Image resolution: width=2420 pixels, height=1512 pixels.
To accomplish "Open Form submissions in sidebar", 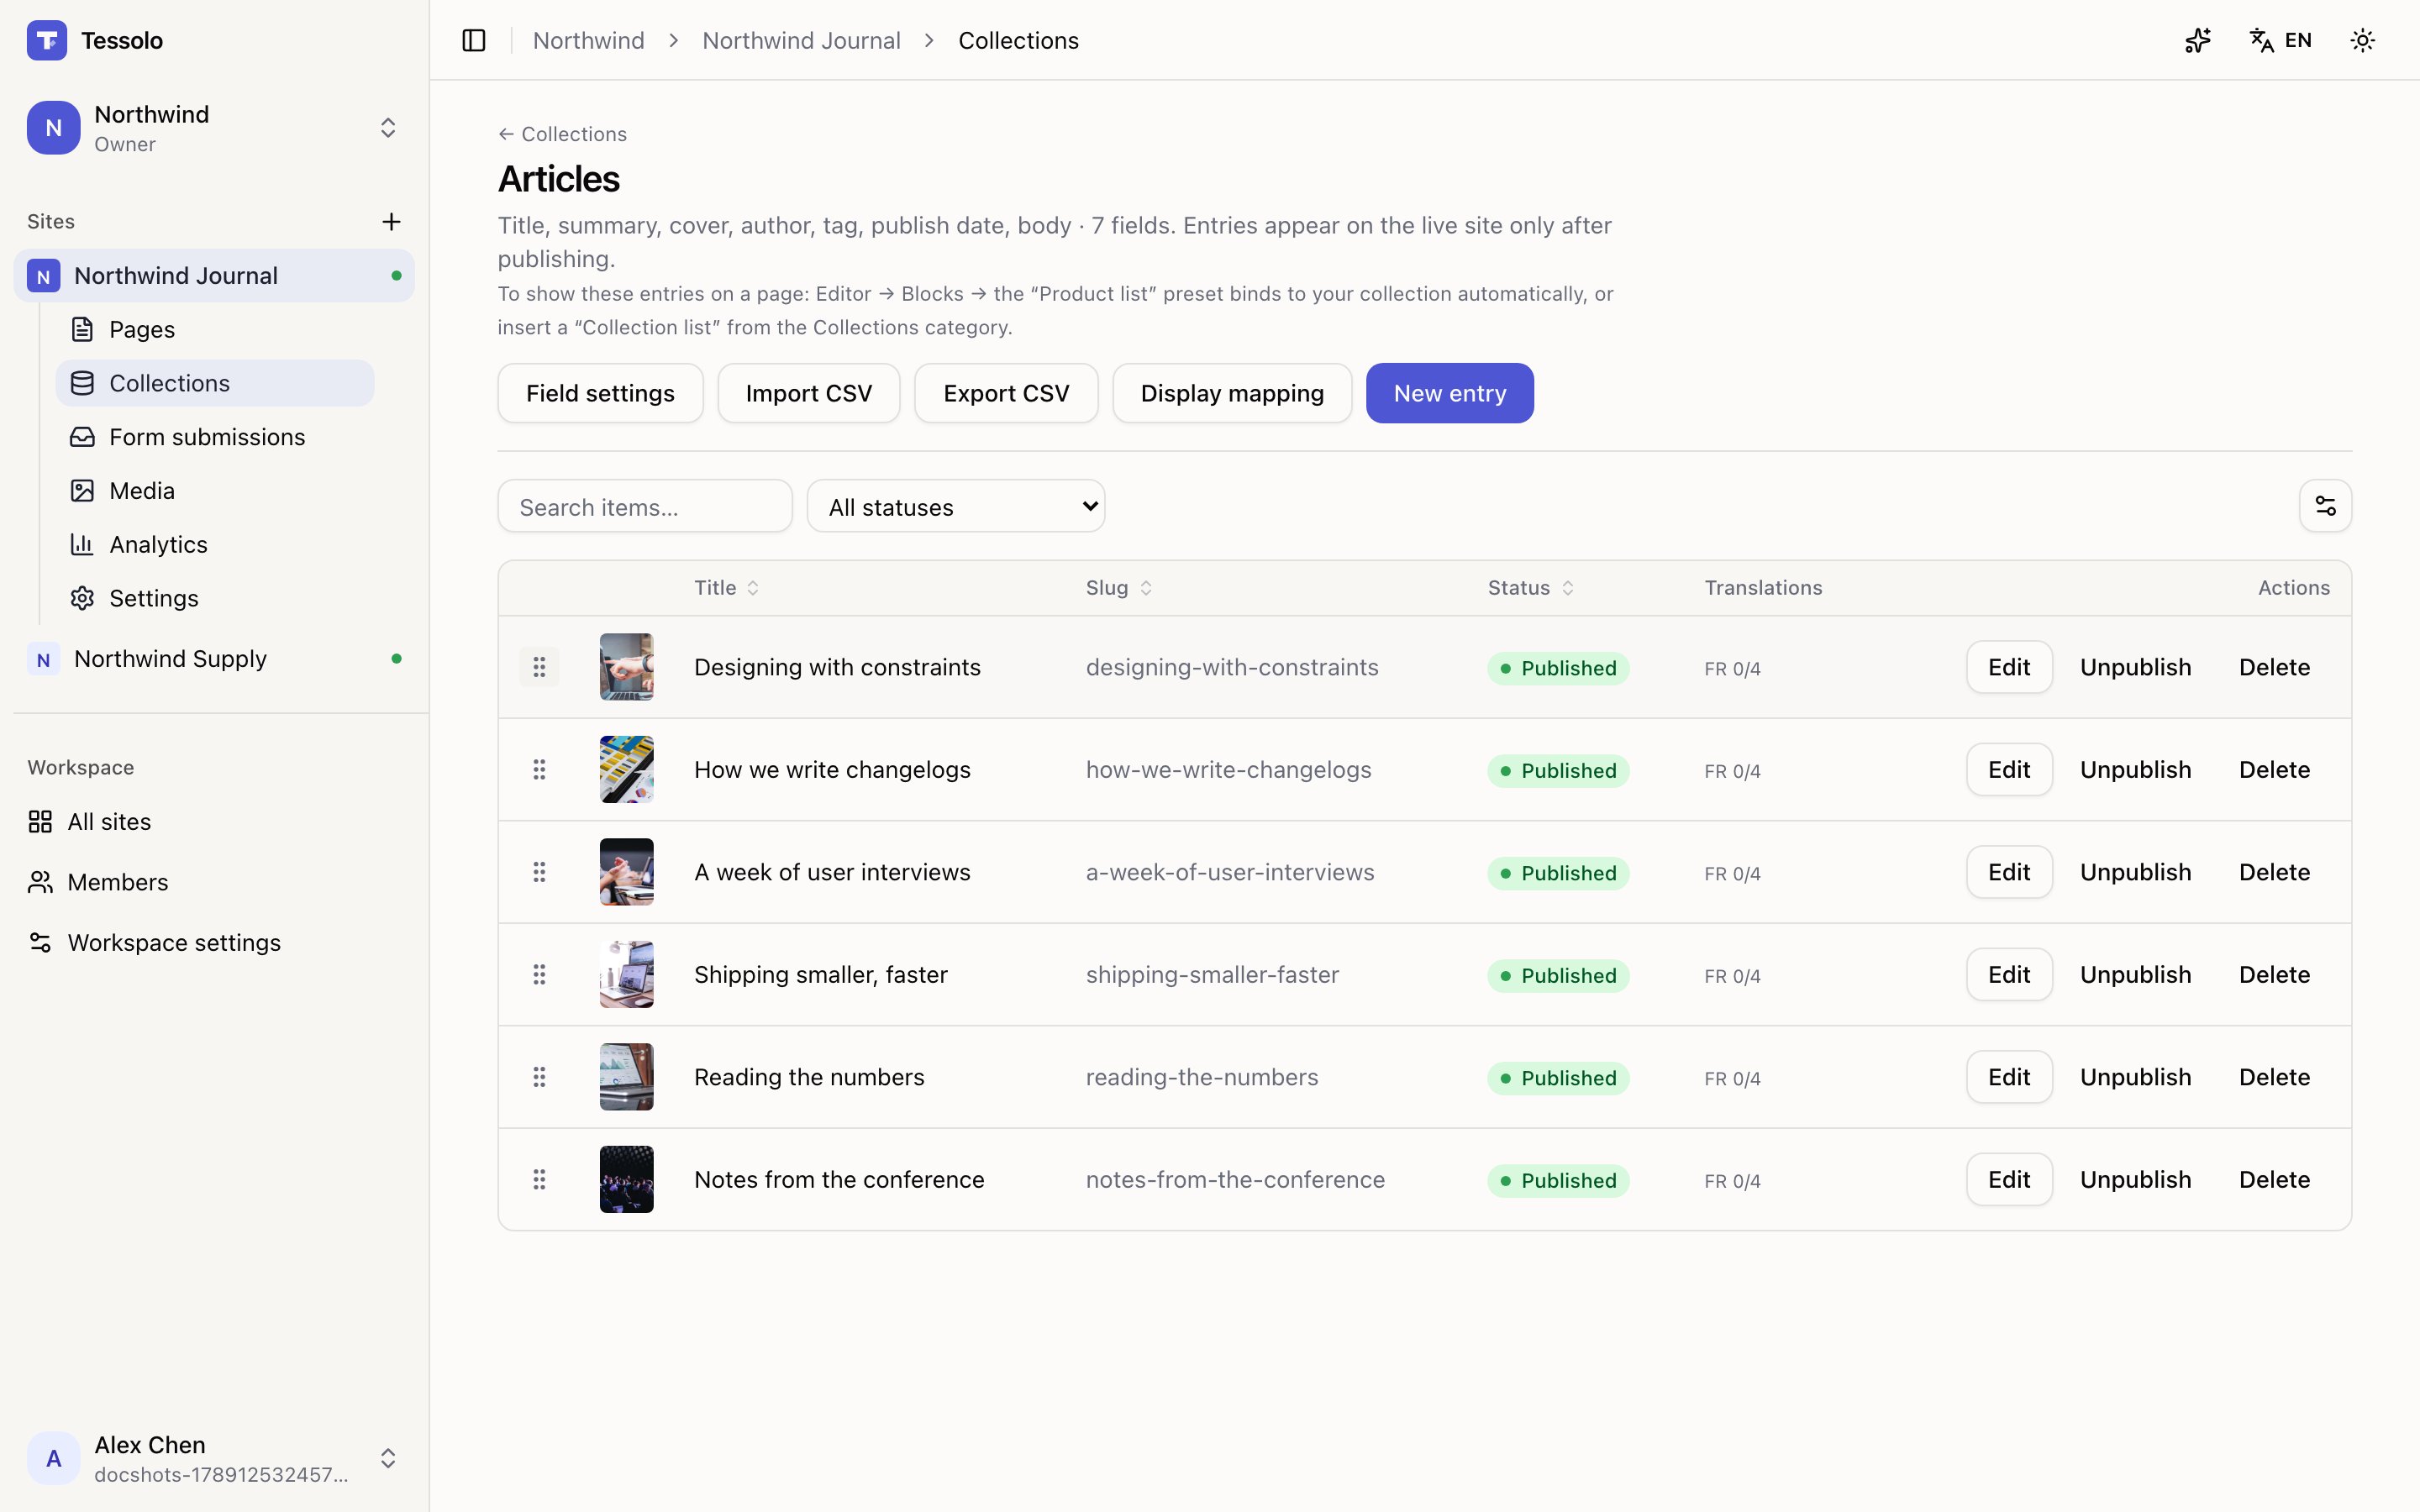I will click(215, 437).
